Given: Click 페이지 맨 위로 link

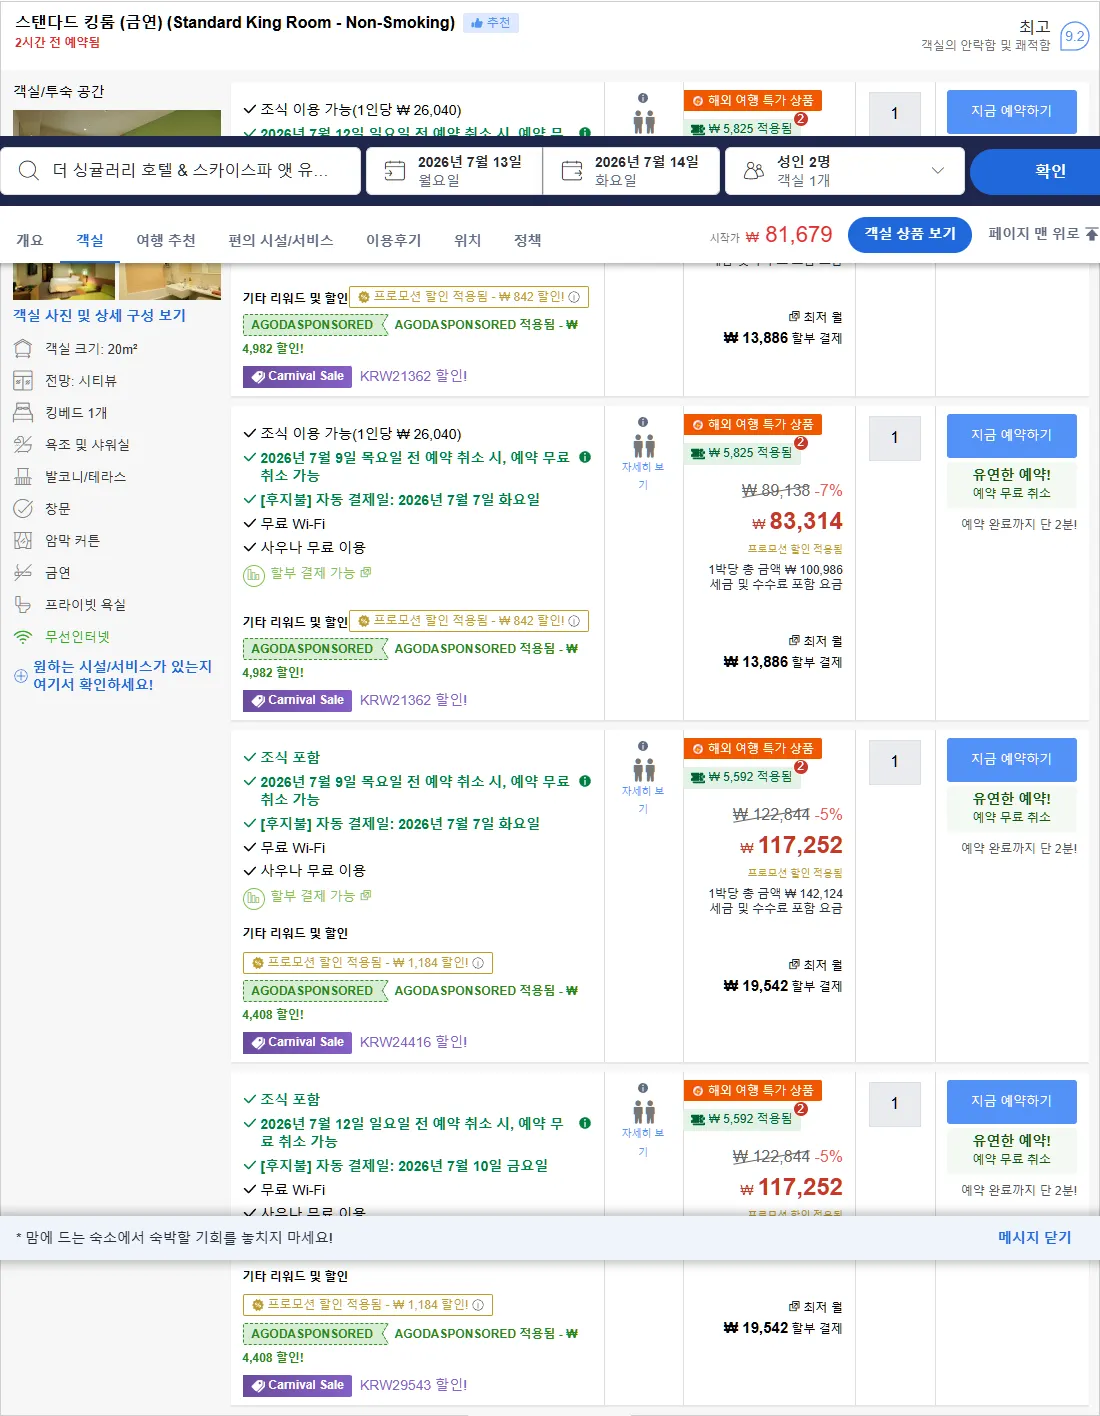Looking at the screenshot, I should [1034, 233].
